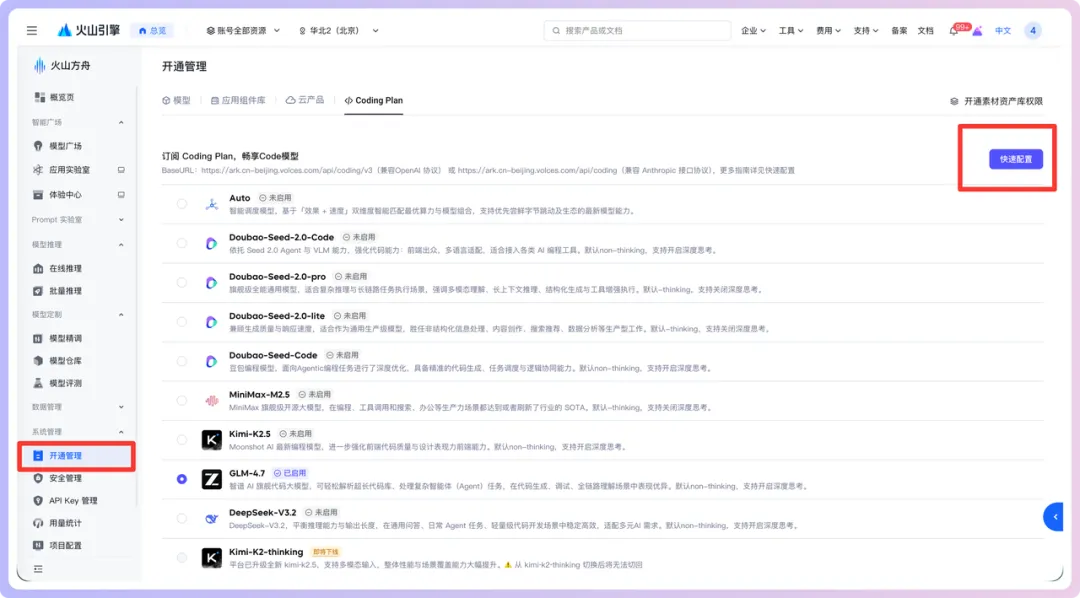Select the Doubao-Seed-2.0-Code radio button
1080x598 pixels.
tap(182, 243)
